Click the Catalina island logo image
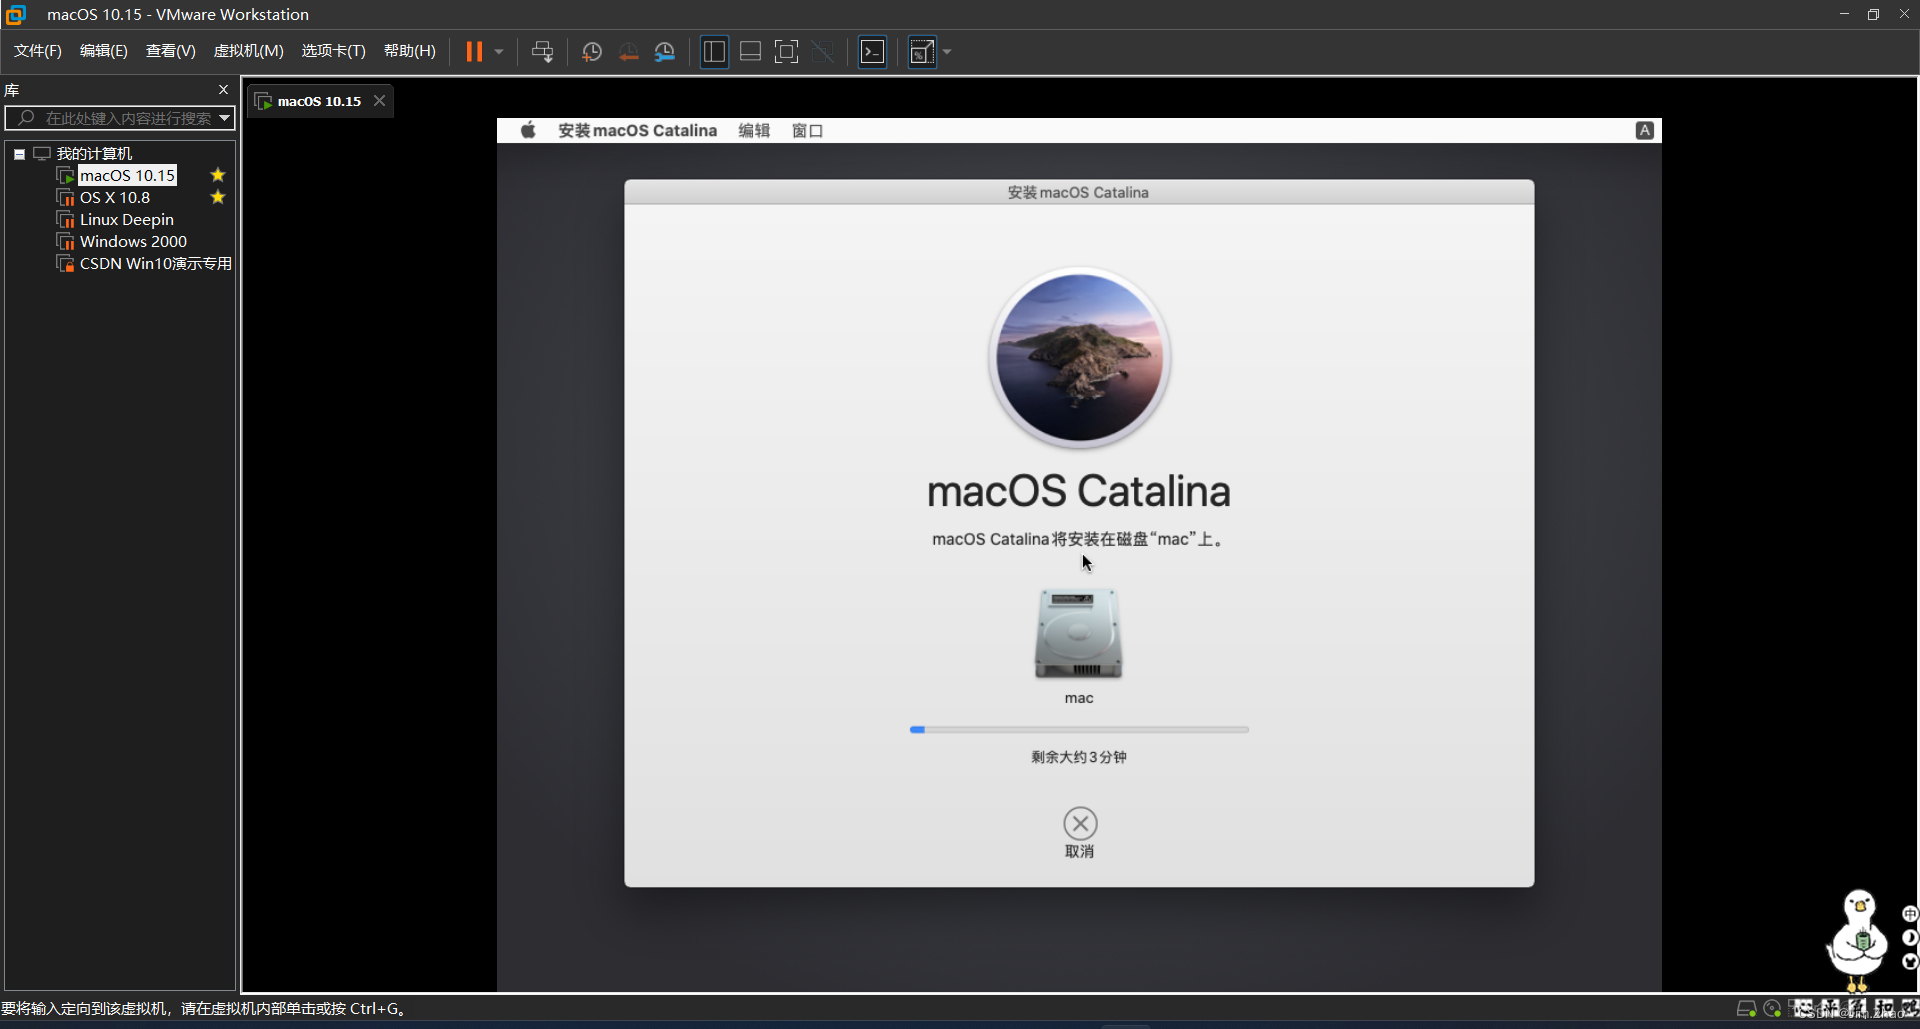The image size is (1920, 1029). pos(1079,357)
